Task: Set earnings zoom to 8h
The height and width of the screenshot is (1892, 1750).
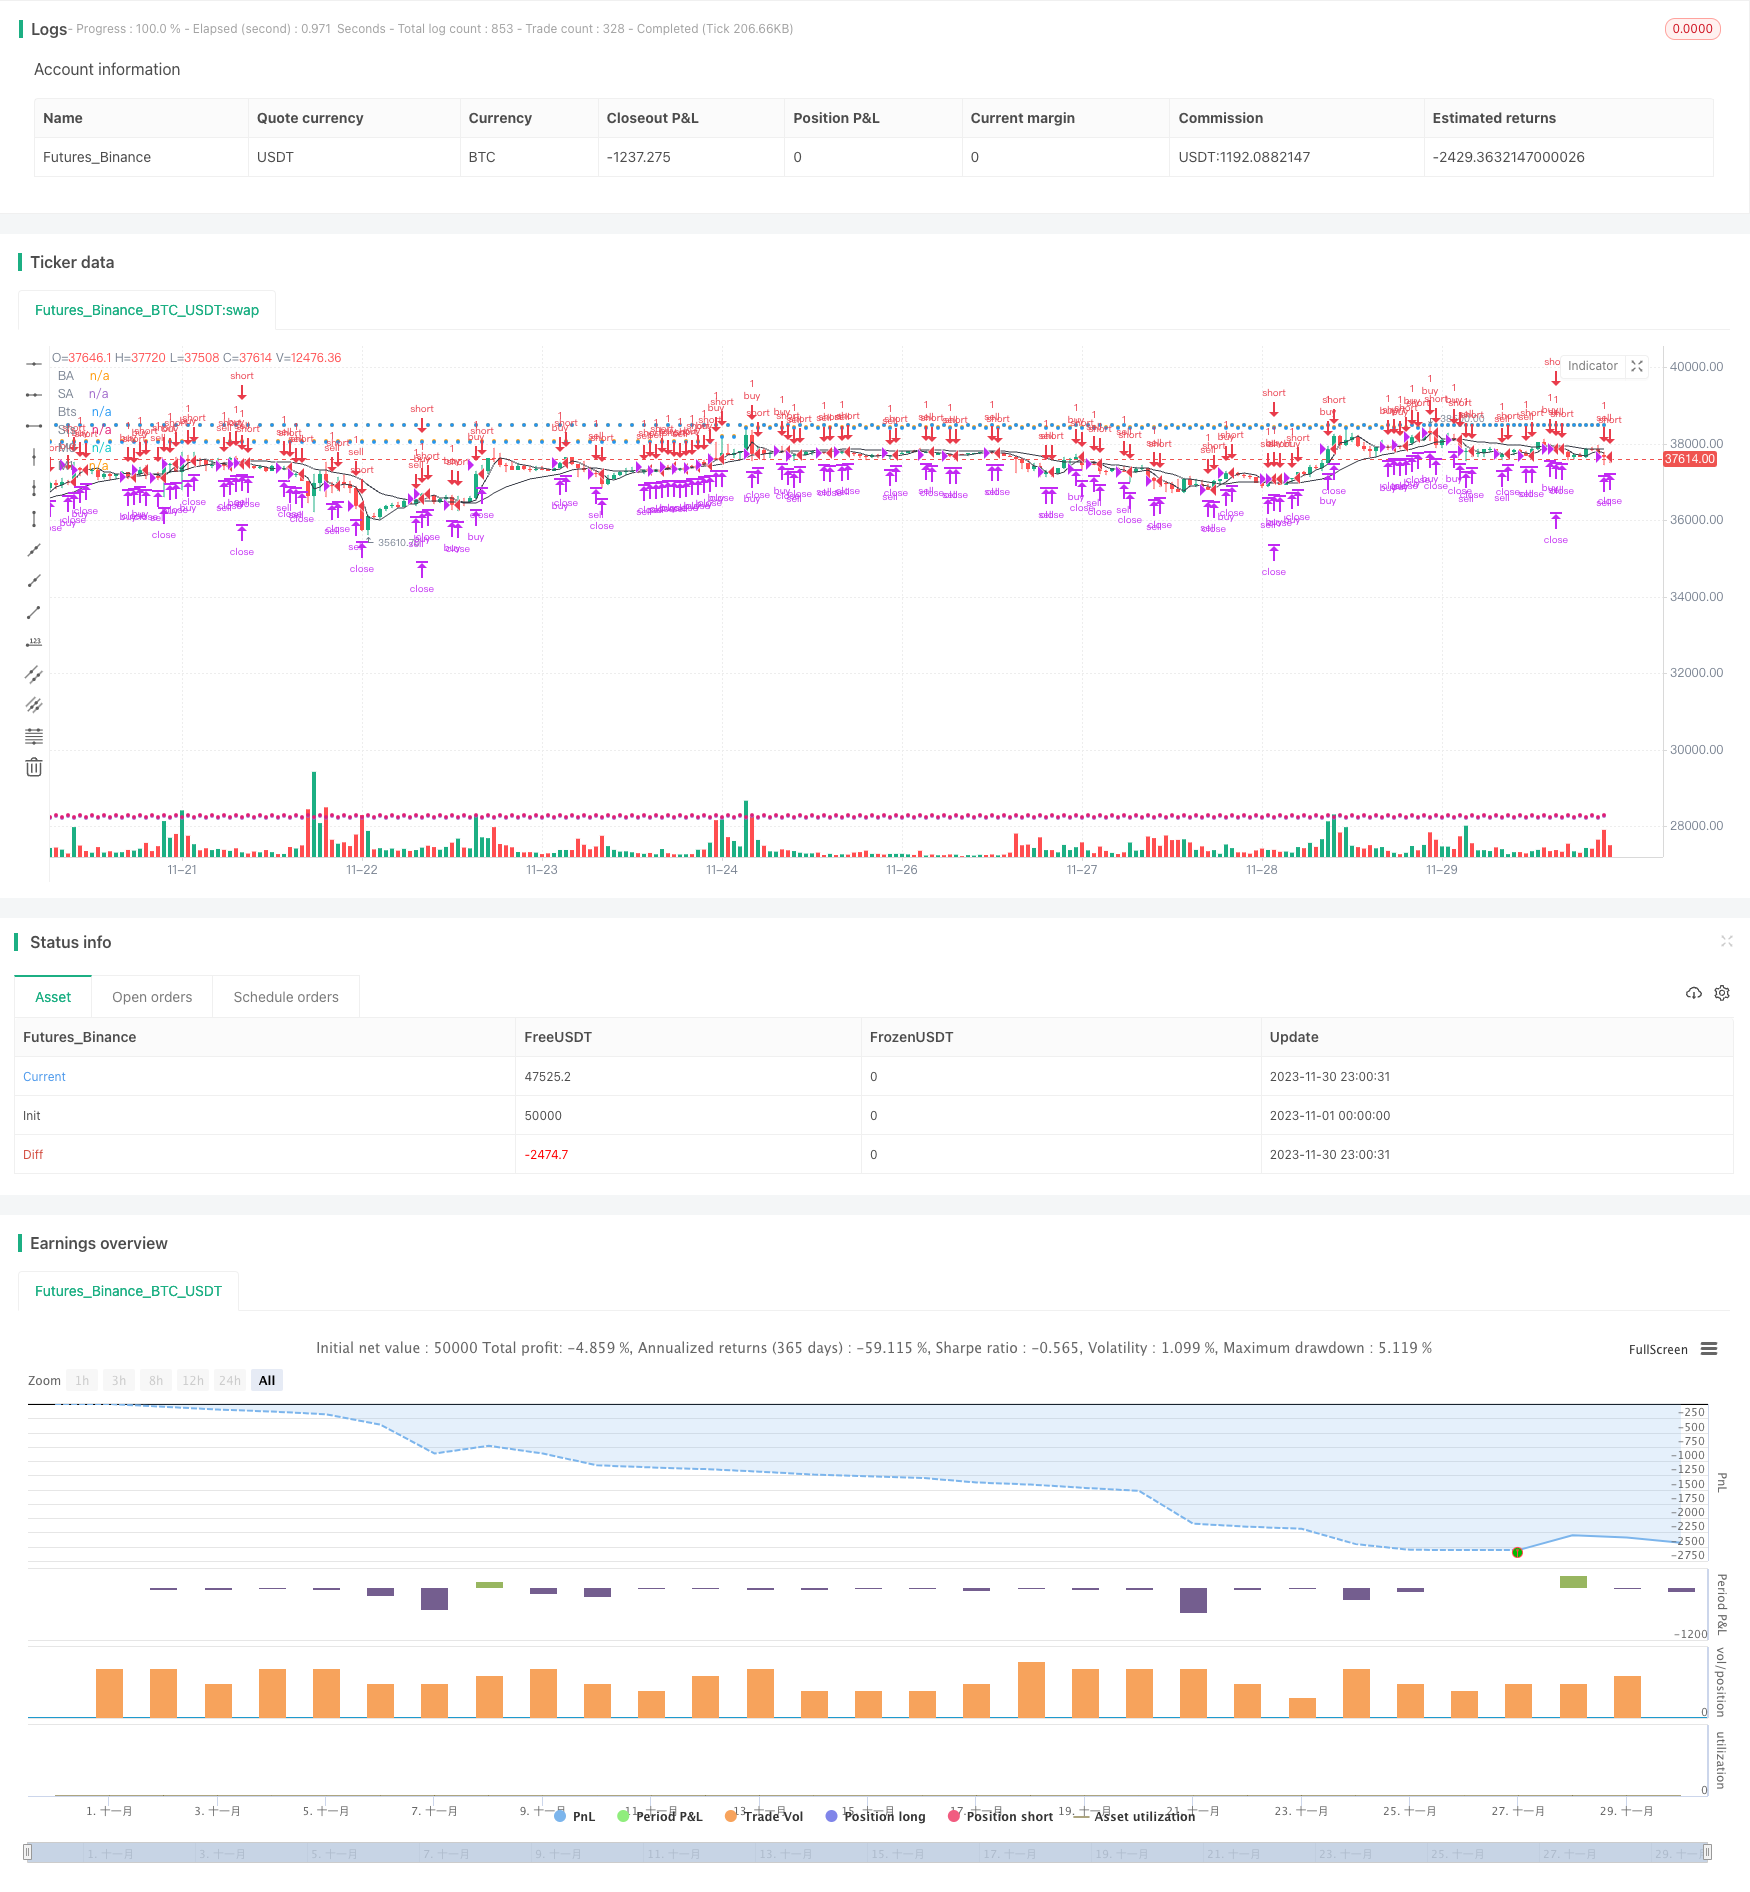Action: 156,1381
